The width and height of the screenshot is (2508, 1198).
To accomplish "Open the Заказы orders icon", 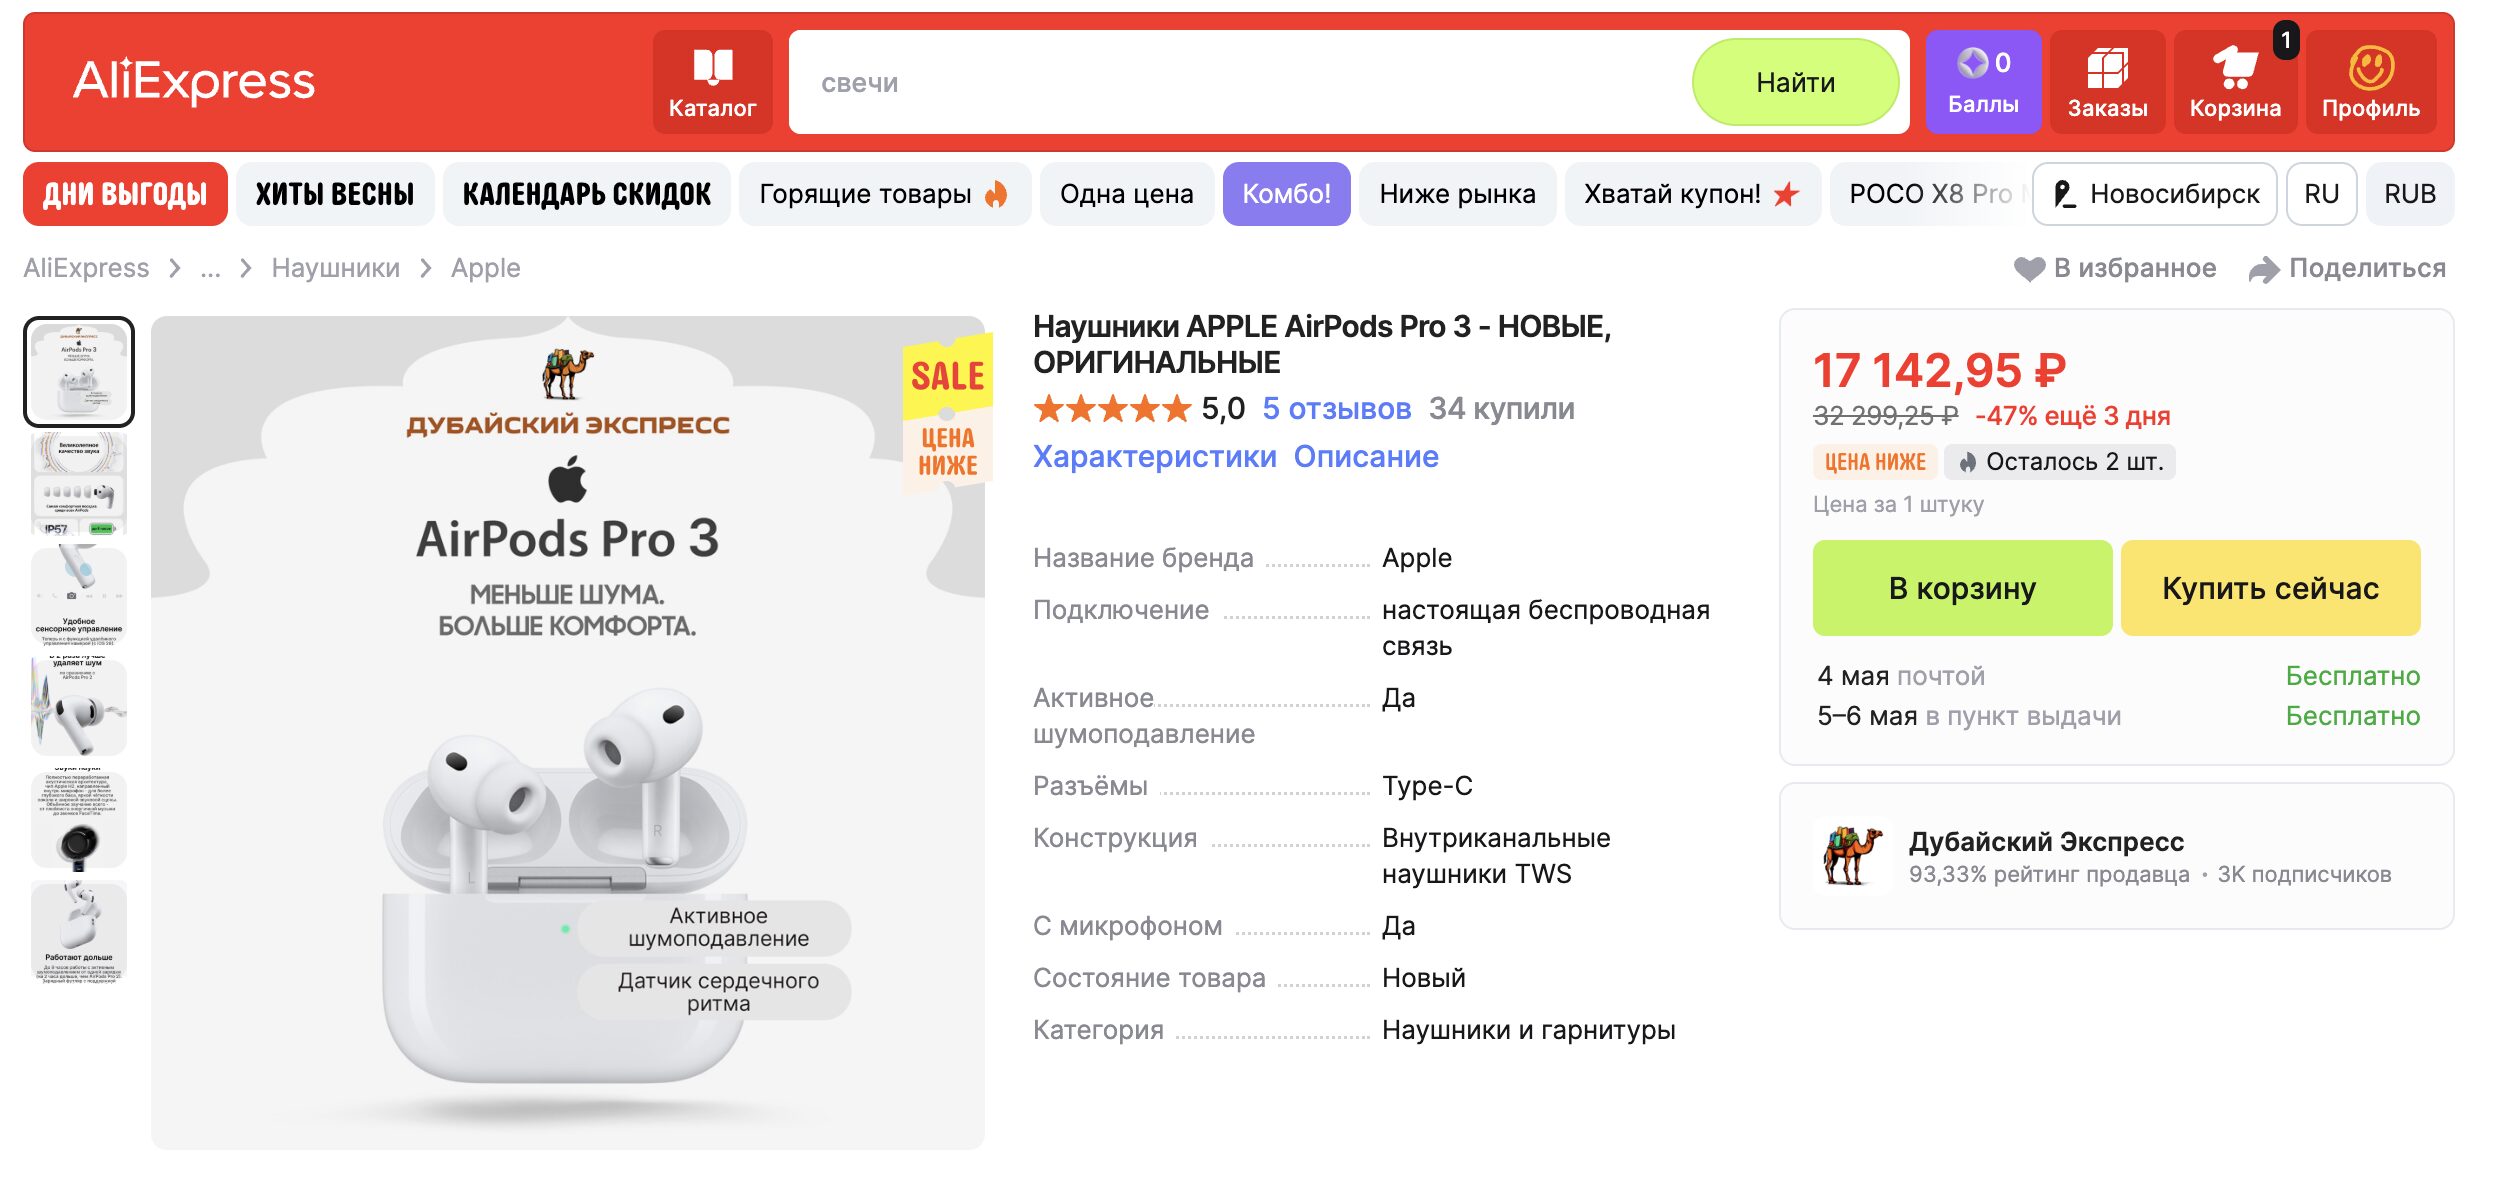I will (x=2110, y=66).
